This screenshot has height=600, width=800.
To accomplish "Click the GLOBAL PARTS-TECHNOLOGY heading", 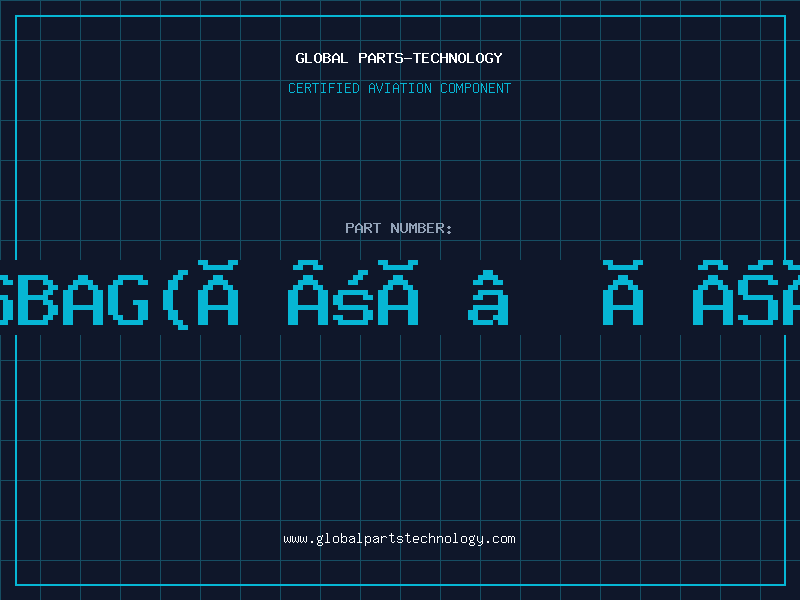I will [399, 58].
